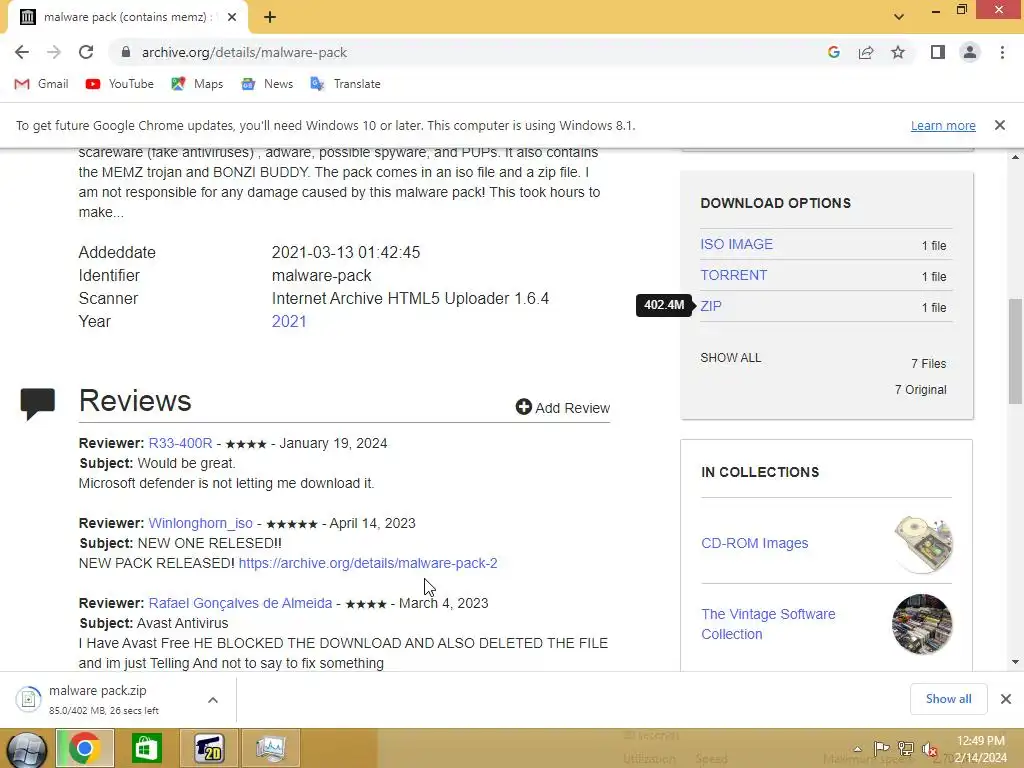The width and height of the screenshot is (1024, 768).
Task: Open reviewer Winlonghorn_iso profile
Action: coord(200,523)
